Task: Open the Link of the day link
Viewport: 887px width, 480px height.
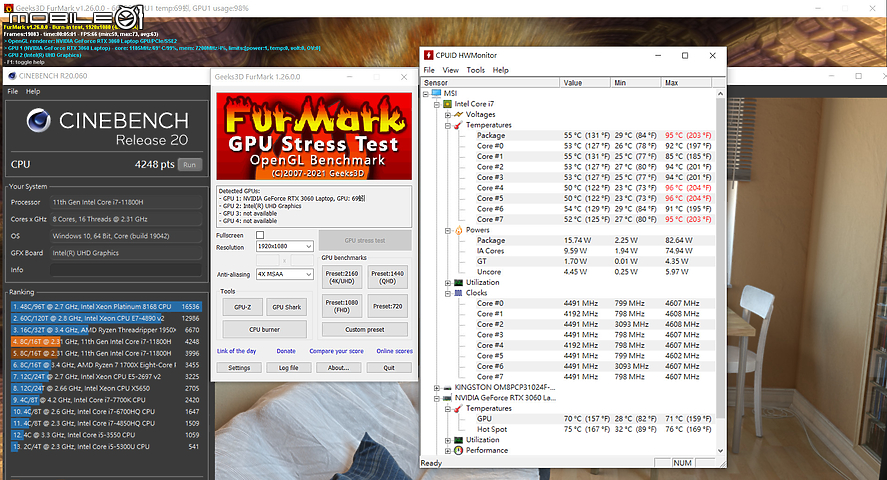Action: (236, 351)
